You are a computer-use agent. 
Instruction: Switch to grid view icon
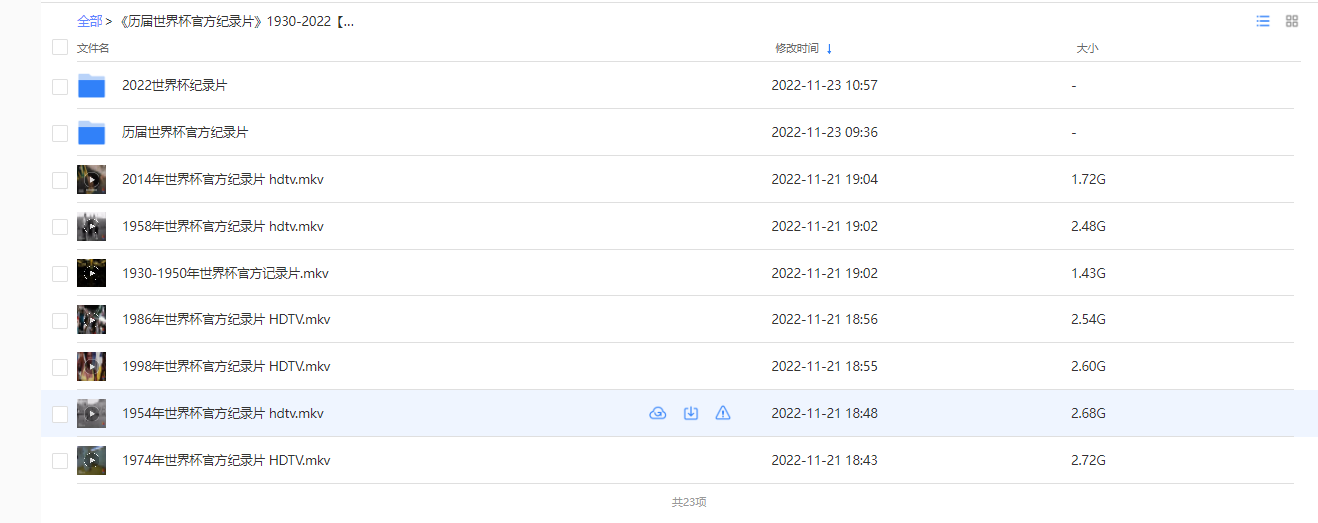pyautogui.click(x=1292, y=21)
